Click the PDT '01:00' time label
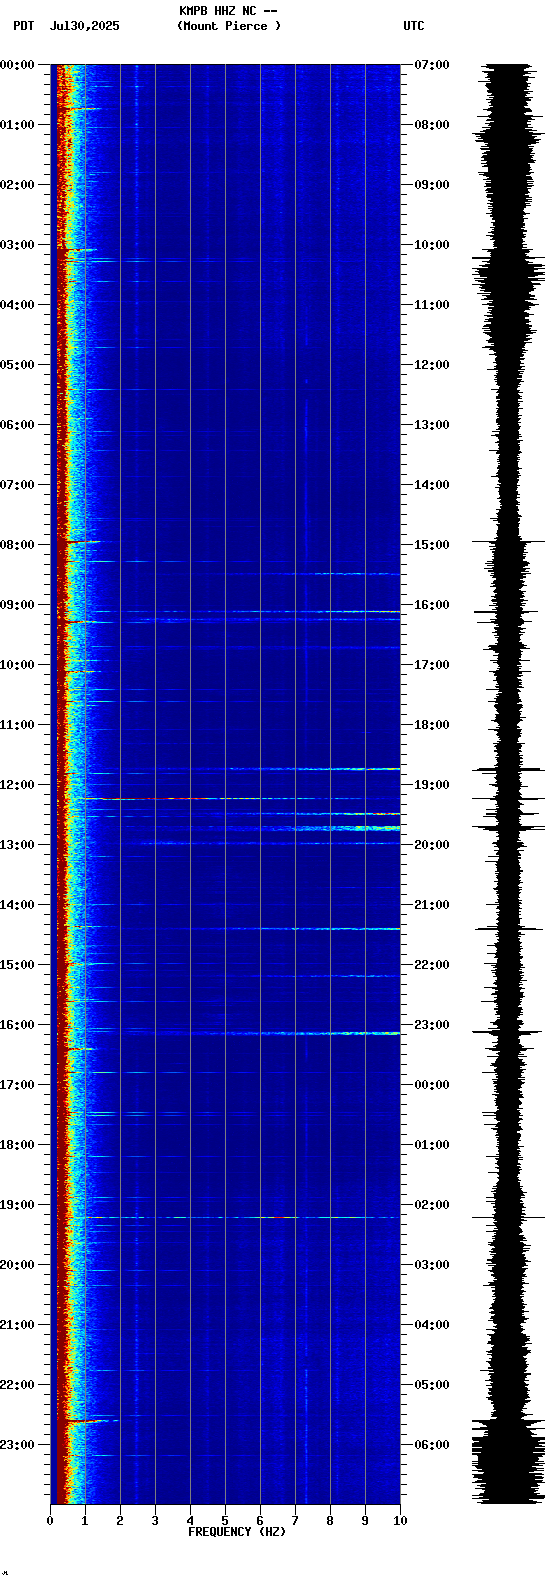 click(17, 125)
